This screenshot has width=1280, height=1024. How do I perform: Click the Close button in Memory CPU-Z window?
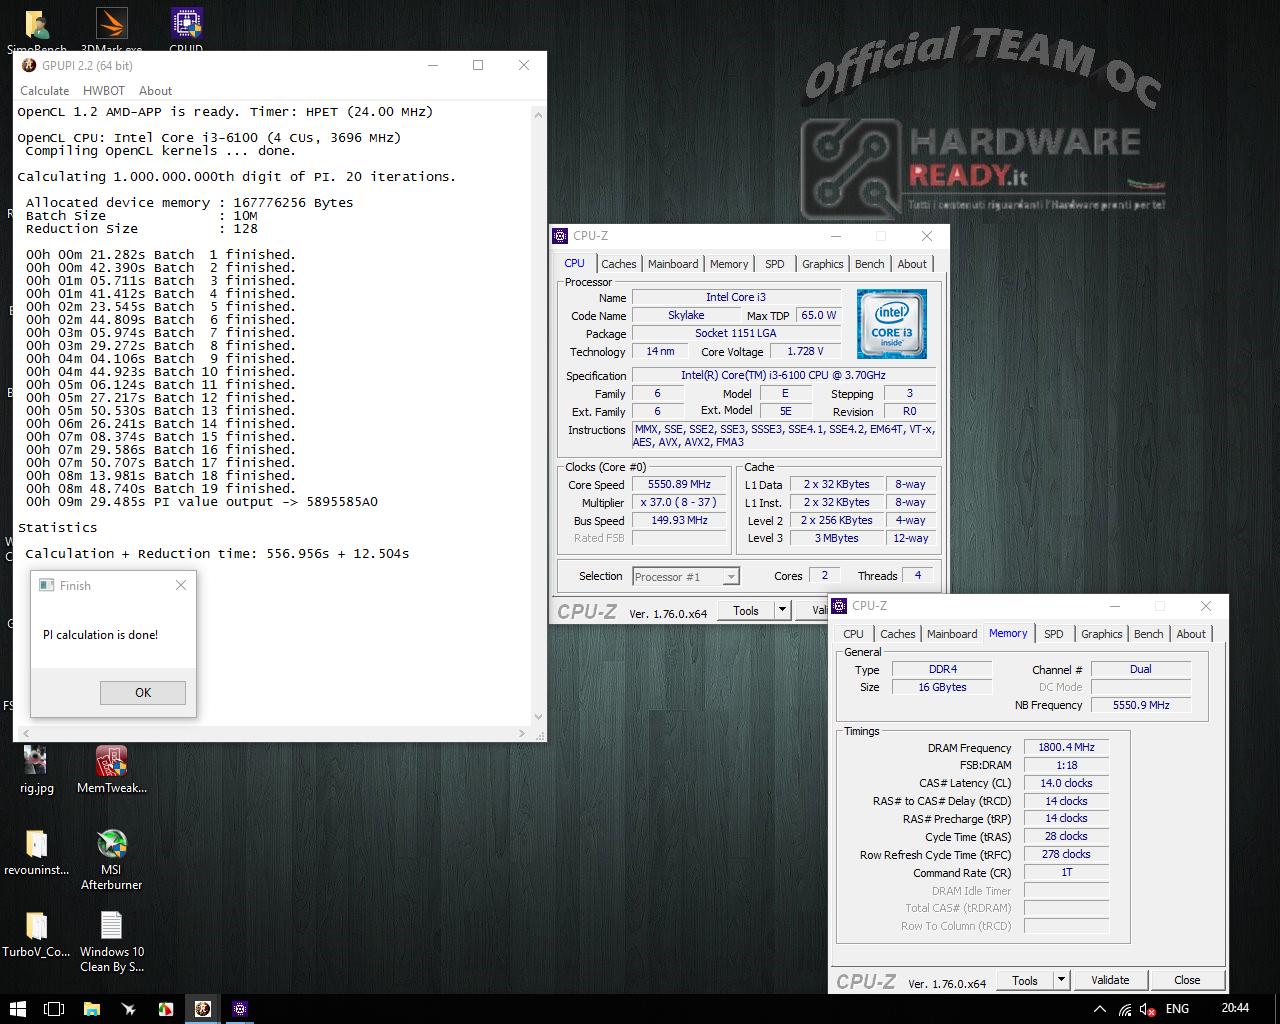point(1187,980)
